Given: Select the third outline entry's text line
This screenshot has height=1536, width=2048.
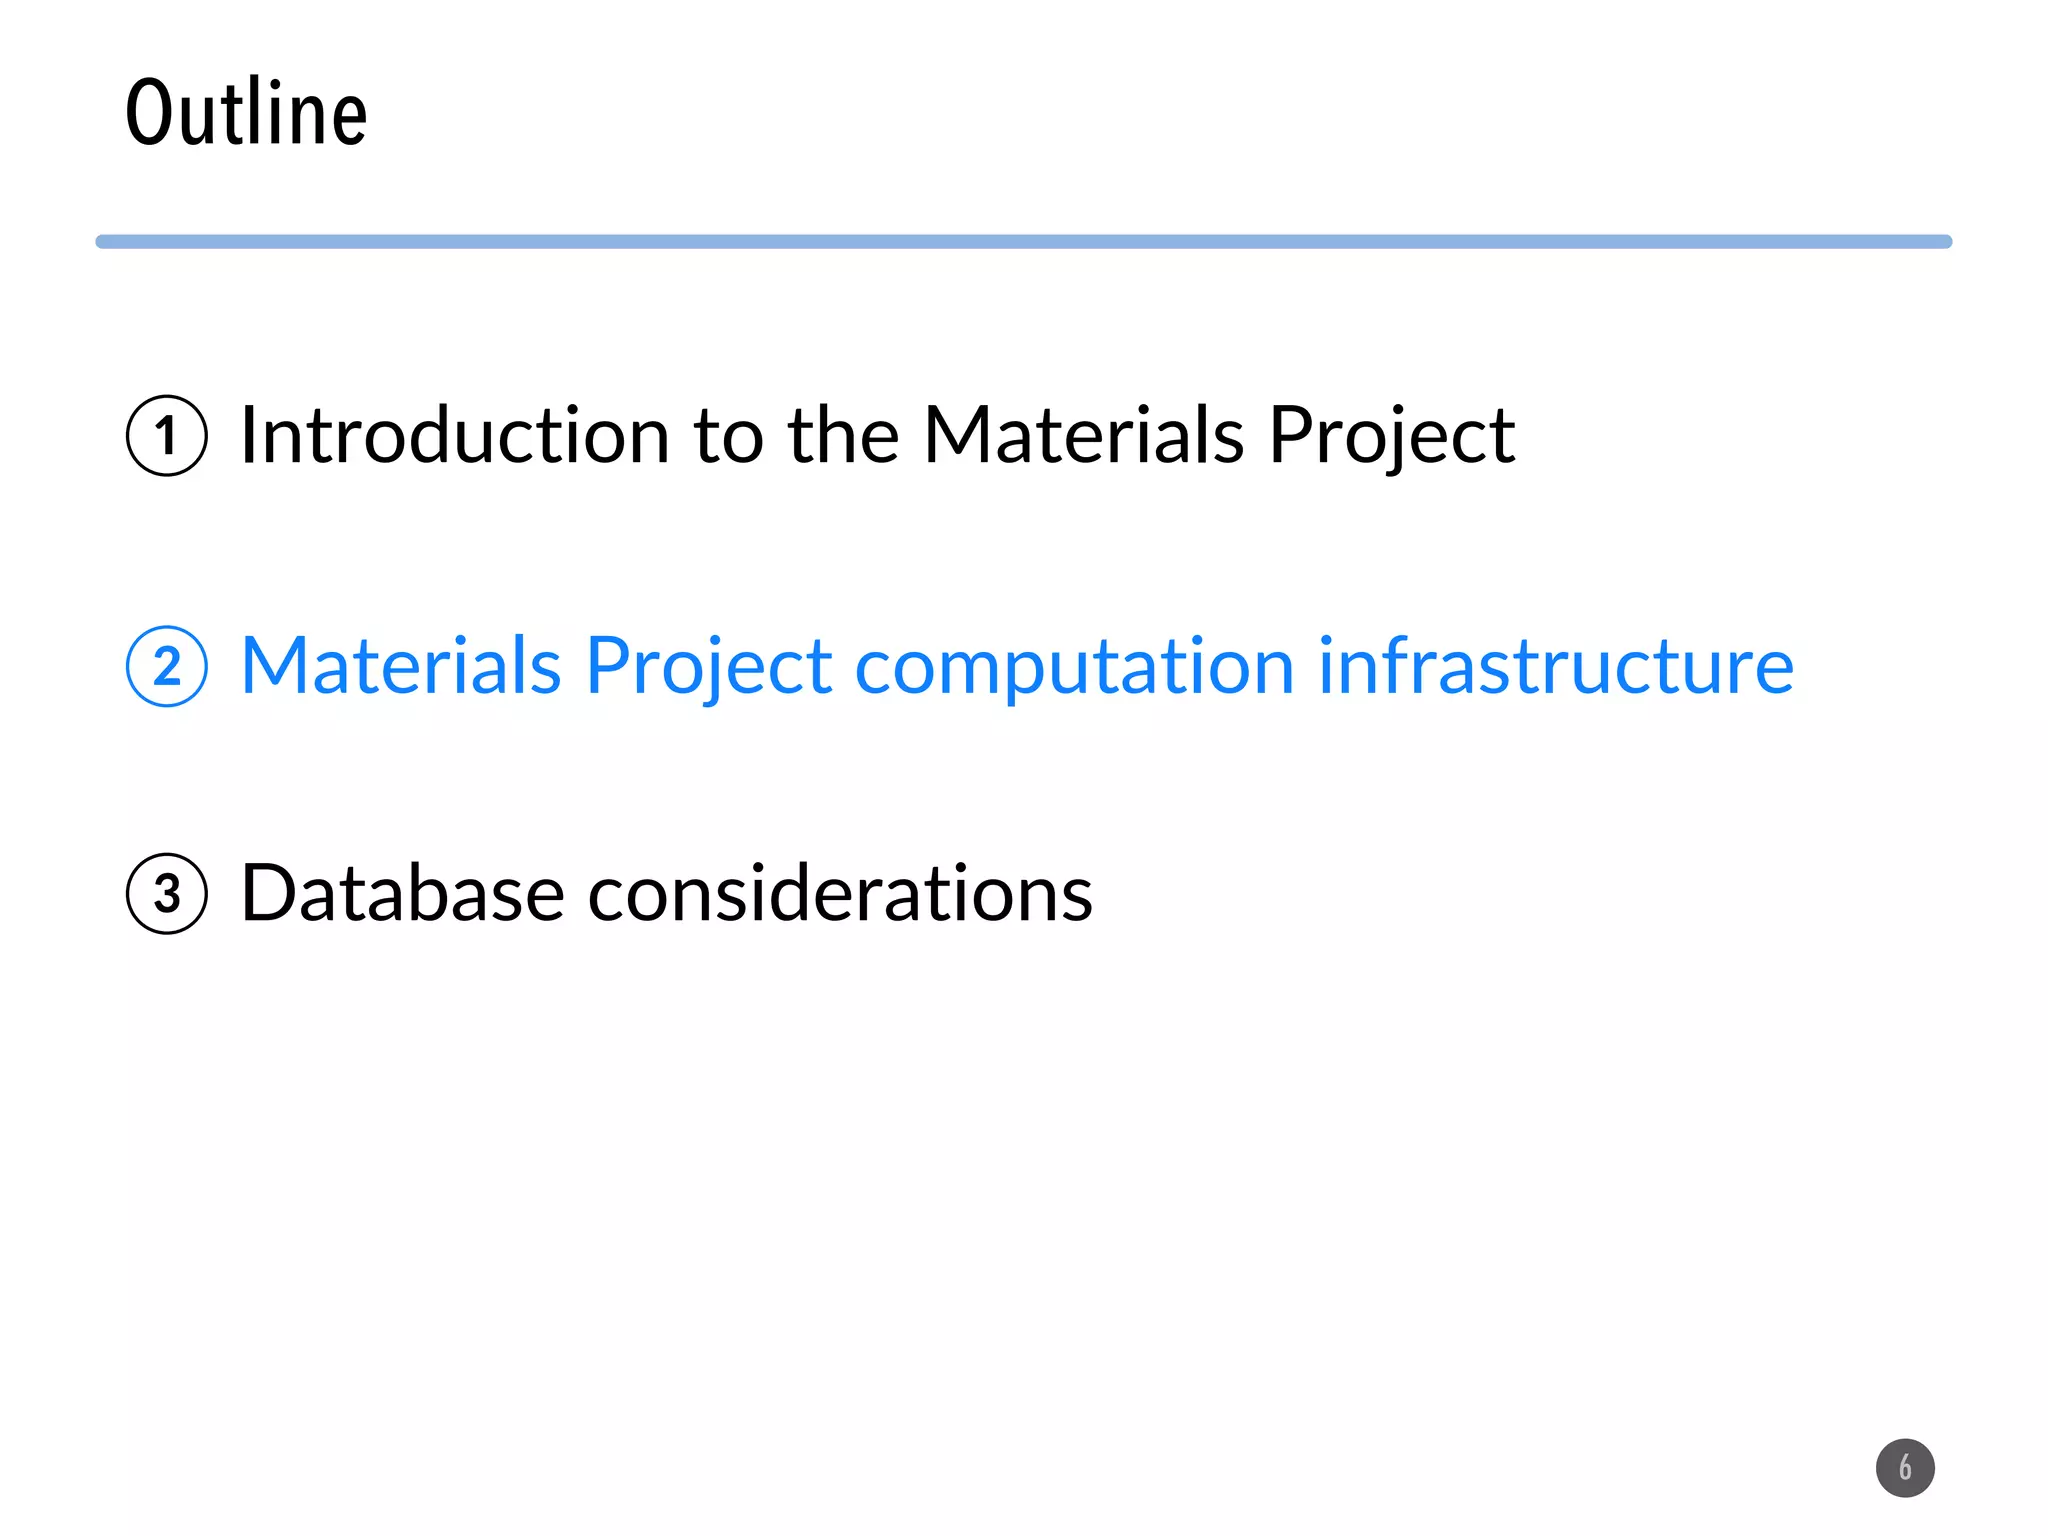Looking at the screenshot, I should [666, 893].
